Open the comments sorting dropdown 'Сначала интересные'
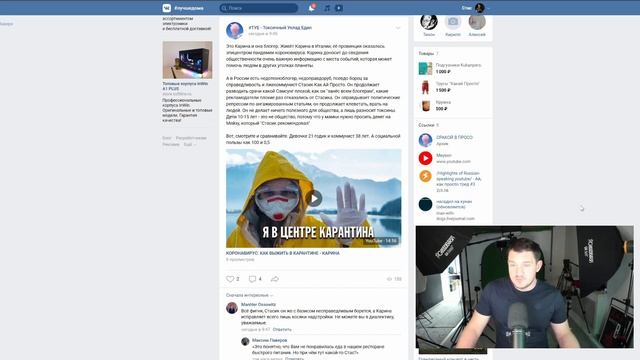 point(249,295)
